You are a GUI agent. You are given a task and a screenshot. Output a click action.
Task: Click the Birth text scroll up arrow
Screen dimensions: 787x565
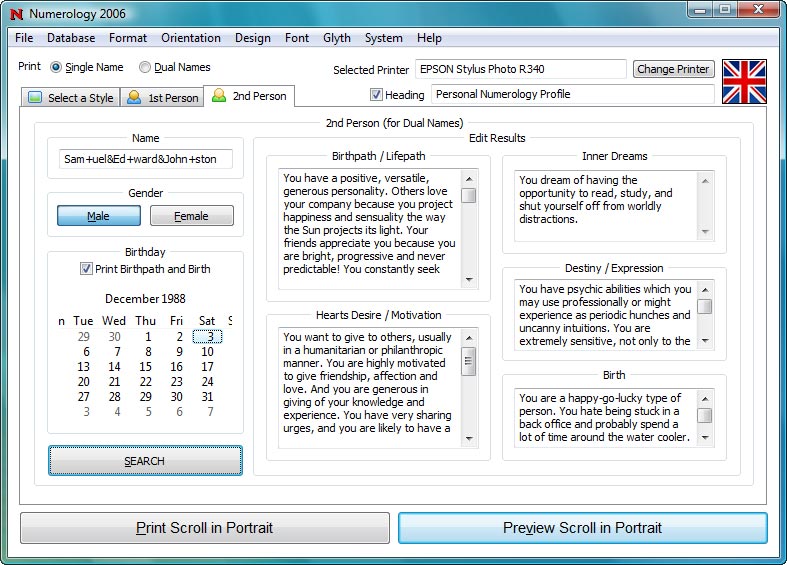pos(705,398)
